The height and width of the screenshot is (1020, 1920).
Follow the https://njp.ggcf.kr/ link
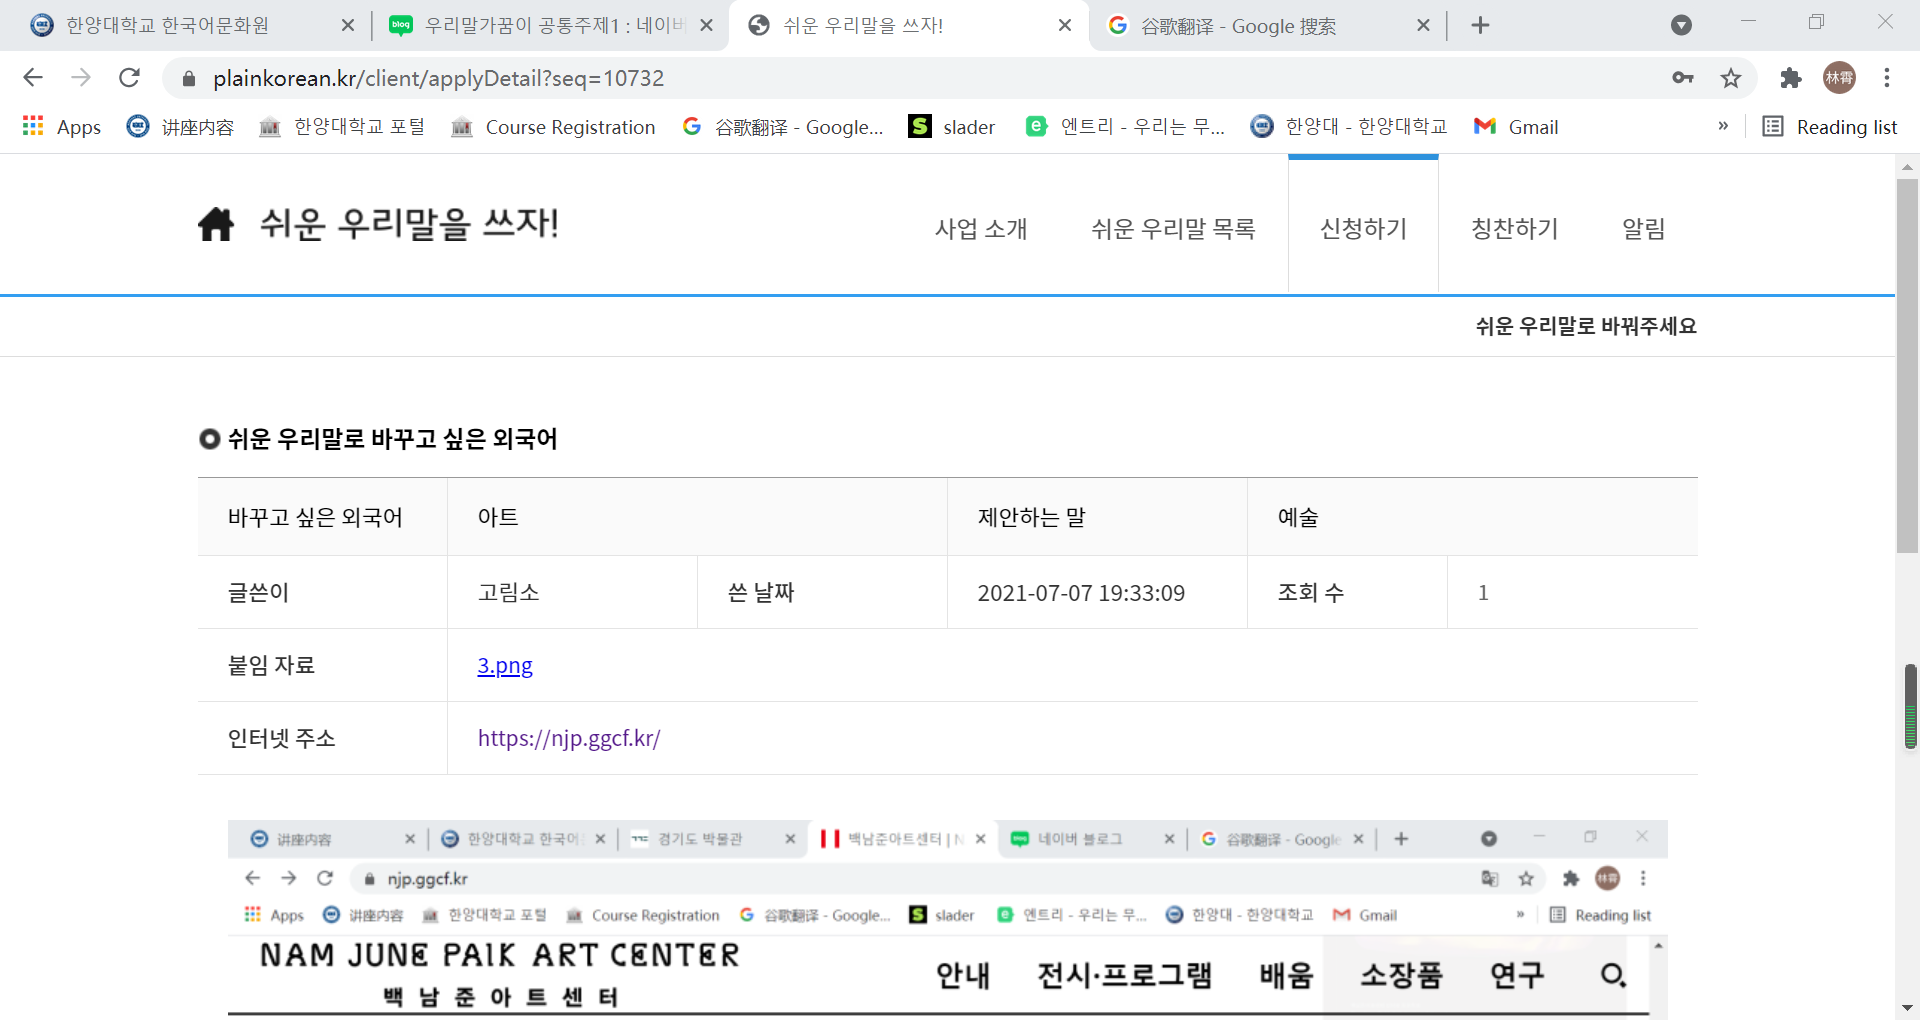point(569,739)
